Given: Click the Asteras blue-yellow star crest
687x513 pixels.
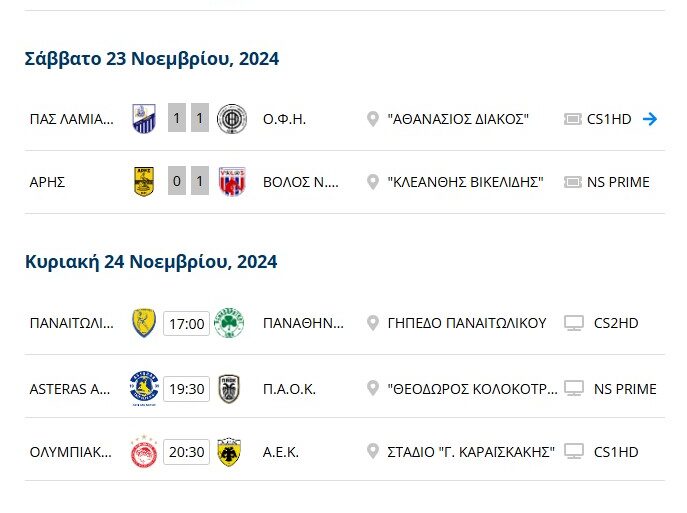Looking at the screenshot, I should click(144, 387).
